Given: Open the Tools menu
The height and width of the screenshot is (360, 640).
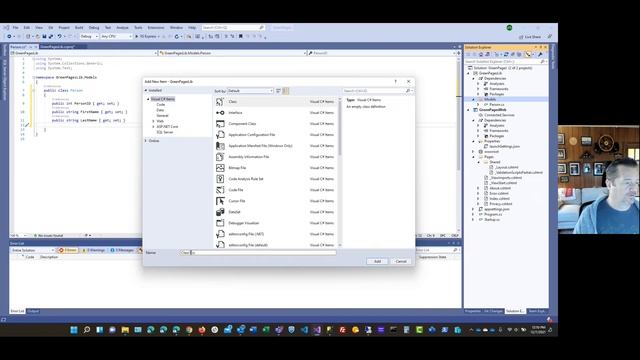Looking at the screenshot, I should pos(138,27).
